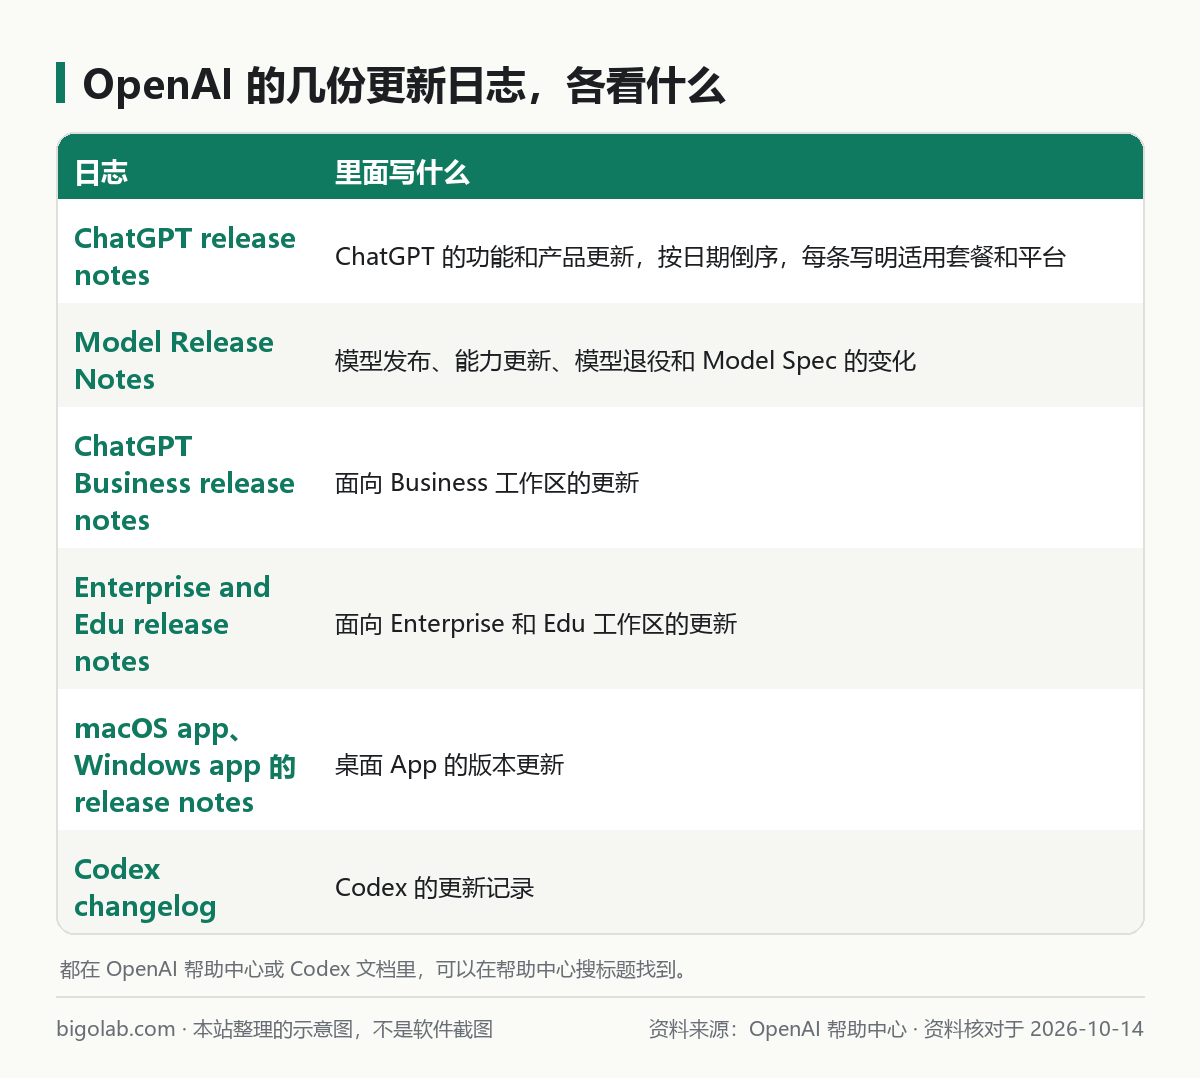Select the 'macOS app、Windows app 的 release notes' cell
The width and height of the screenshot is (1200, 1078).
(185, 765)
